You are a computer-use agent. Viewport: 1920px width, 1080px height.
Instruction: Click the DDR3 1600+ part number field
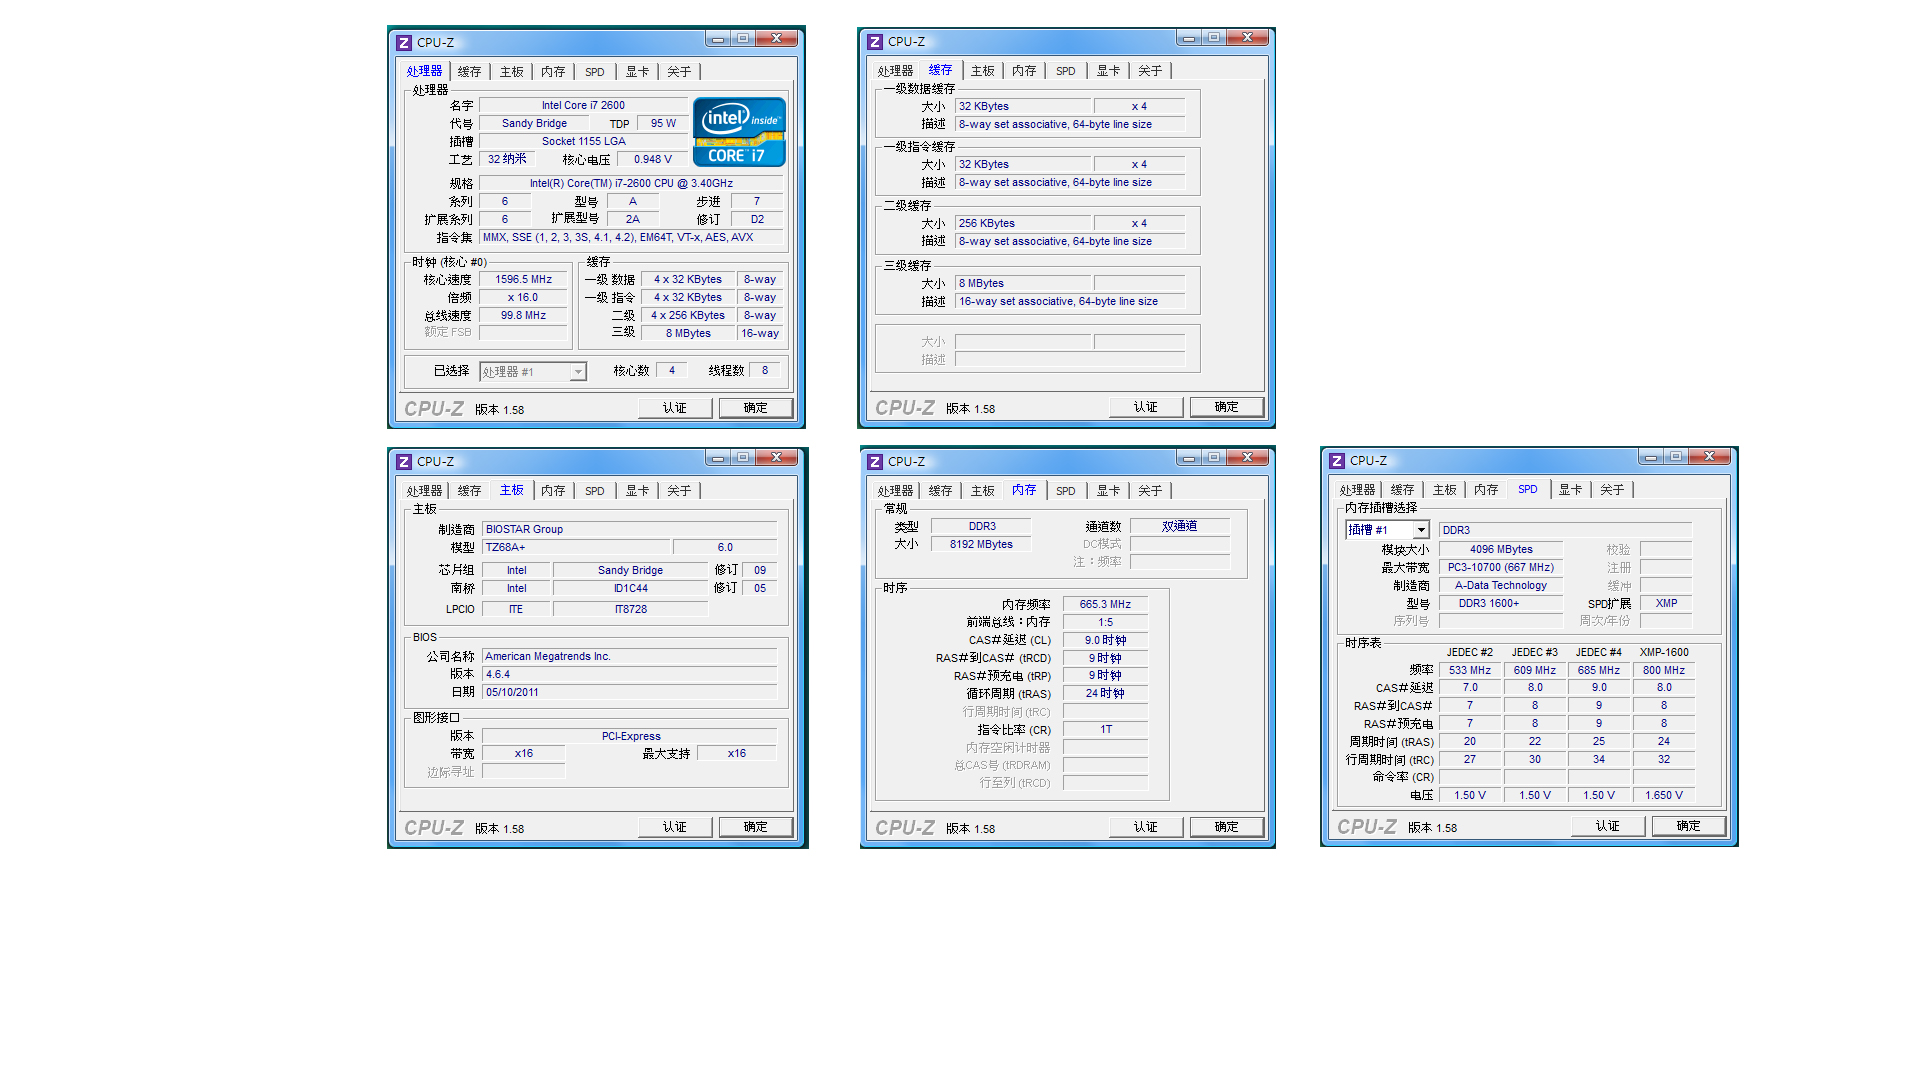click(1501, 604)
